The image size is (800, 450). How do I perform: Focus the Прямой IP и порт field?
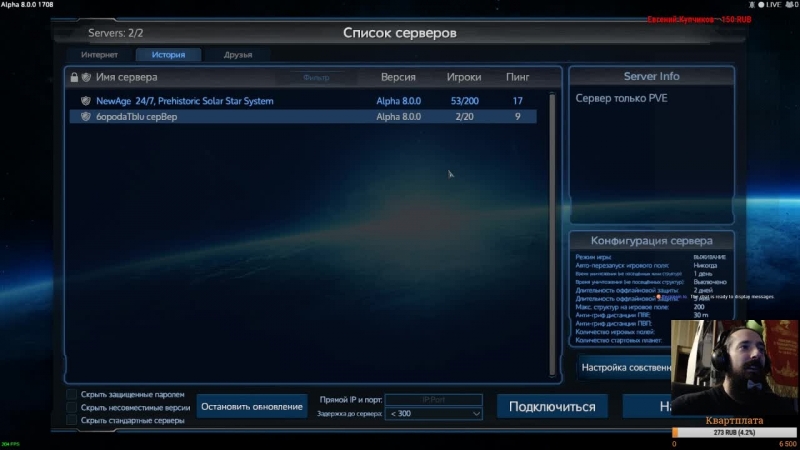[434, 399]
